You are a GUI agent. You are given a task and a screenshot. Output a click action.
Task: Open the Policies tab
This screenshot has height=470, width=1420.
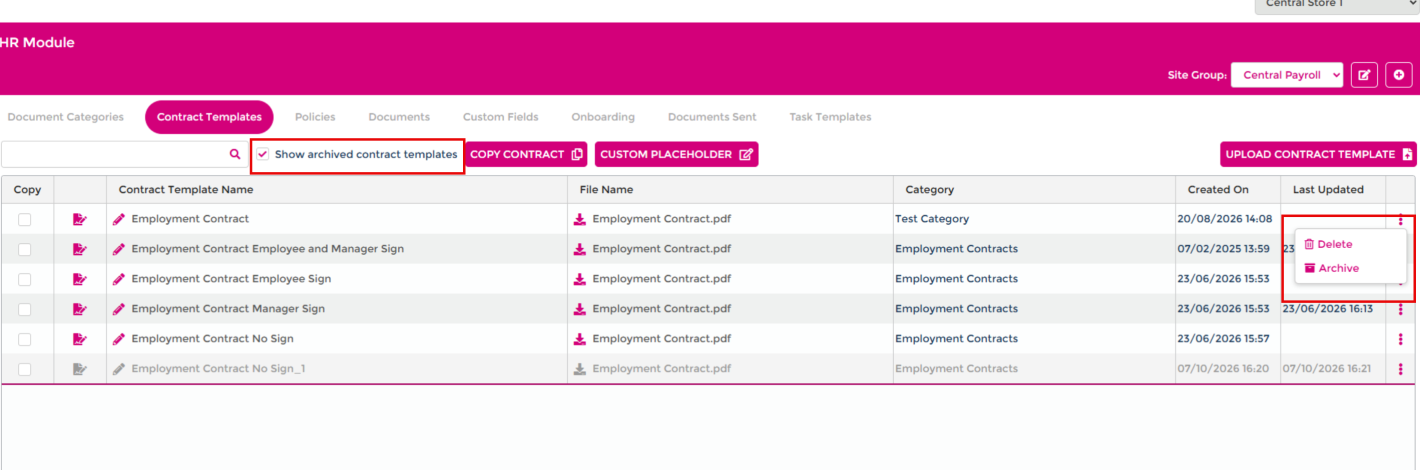tap(315, 117)
